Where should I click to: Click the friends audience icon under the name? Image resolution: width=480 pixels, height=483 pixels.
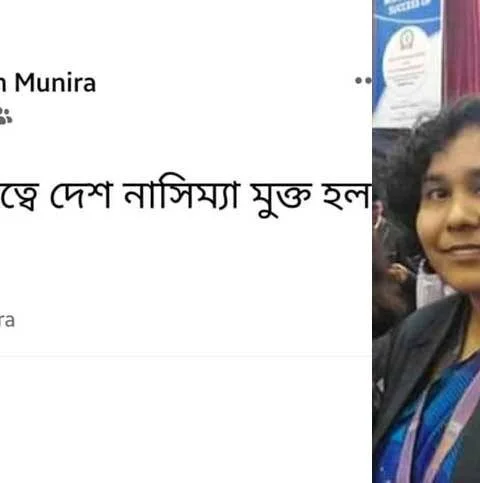click(5, 116)
